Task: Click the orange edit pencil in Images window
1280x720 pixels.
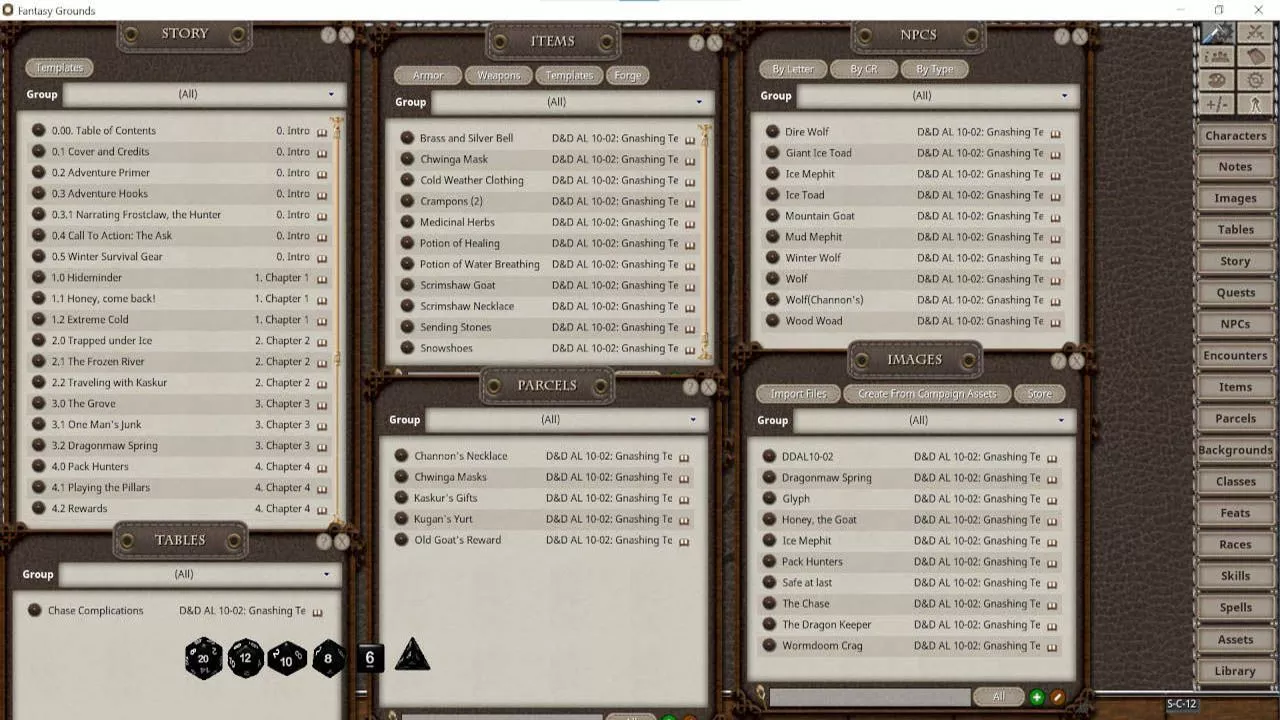Action: click(1057, 697)
